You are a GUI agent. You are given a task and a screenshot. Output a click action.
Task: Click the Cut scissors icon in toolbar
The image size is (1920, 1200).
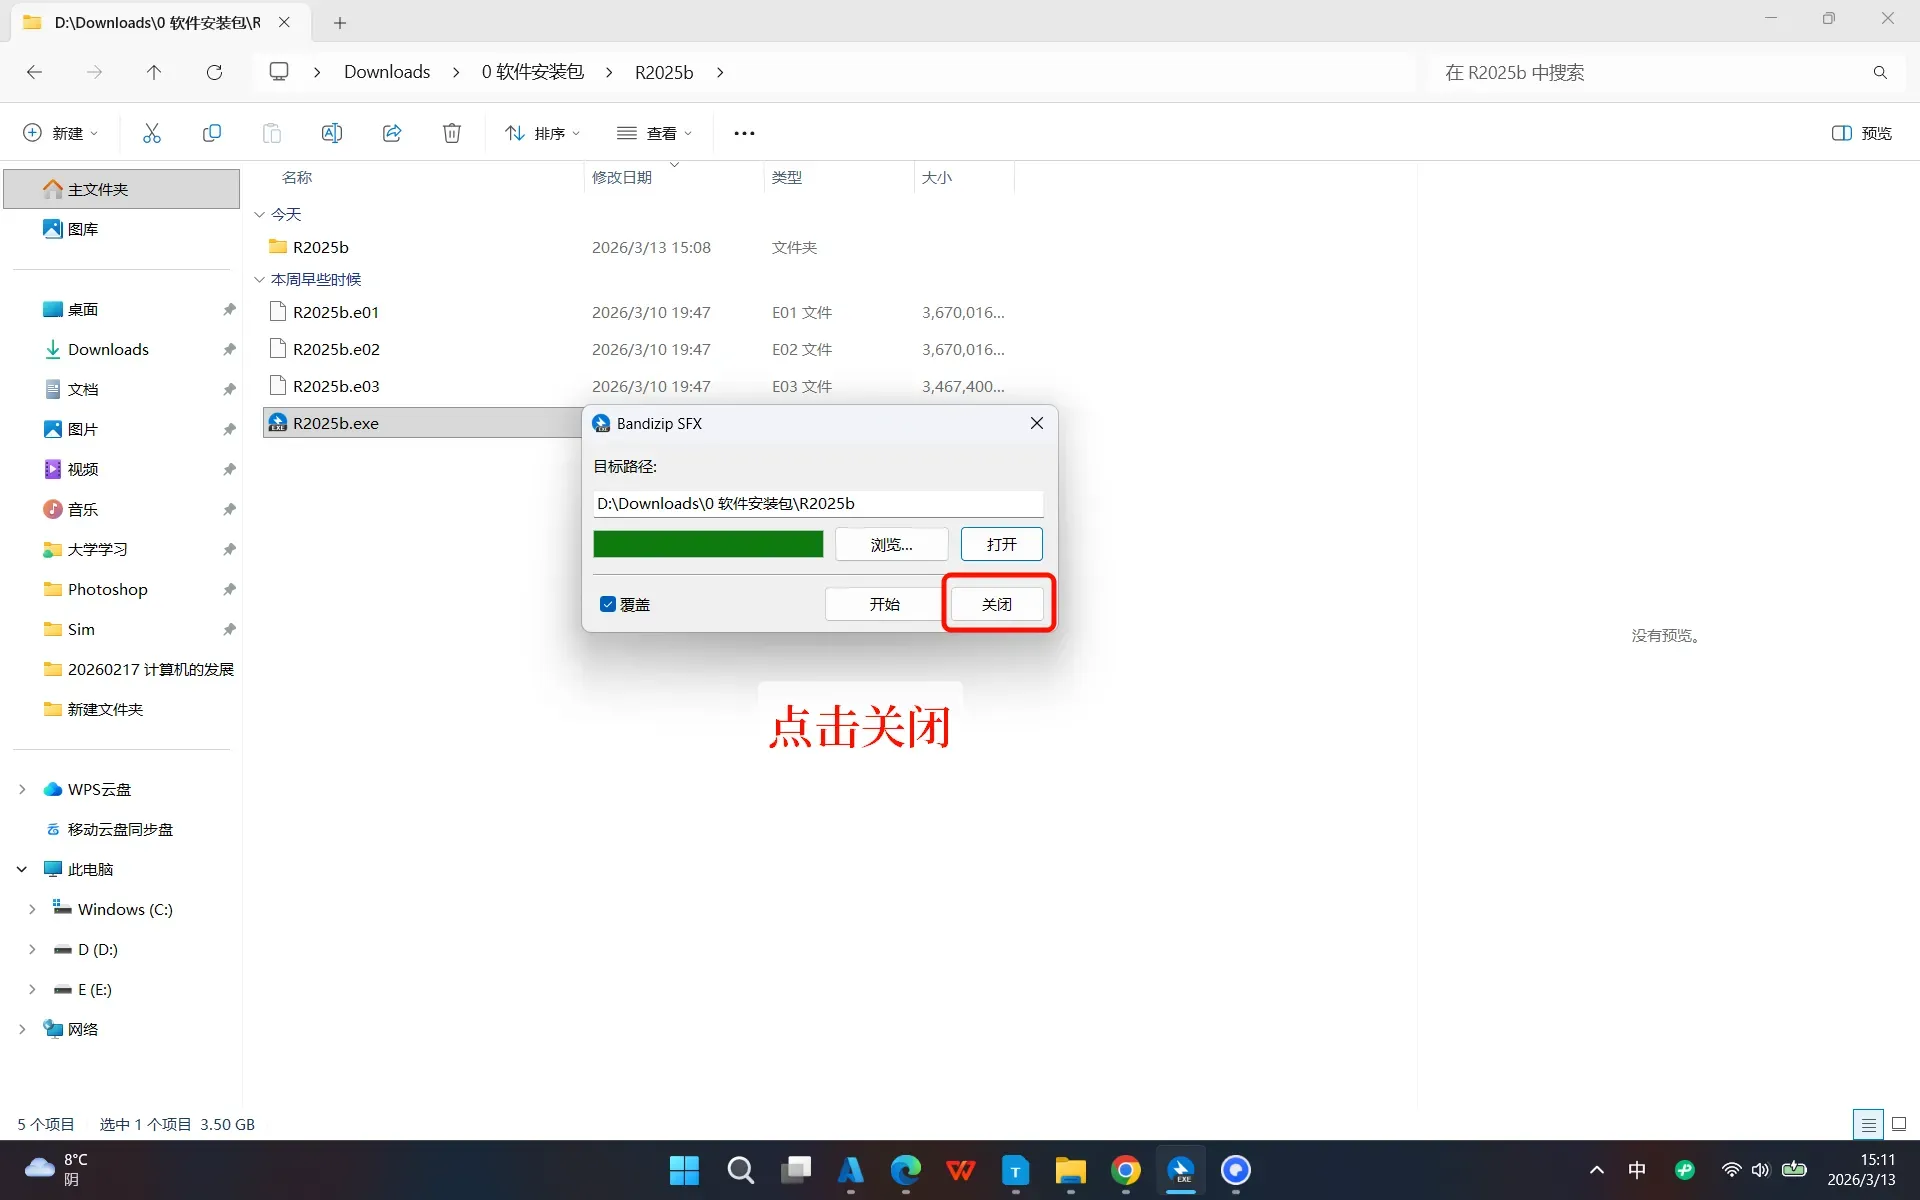coord(152,133)
